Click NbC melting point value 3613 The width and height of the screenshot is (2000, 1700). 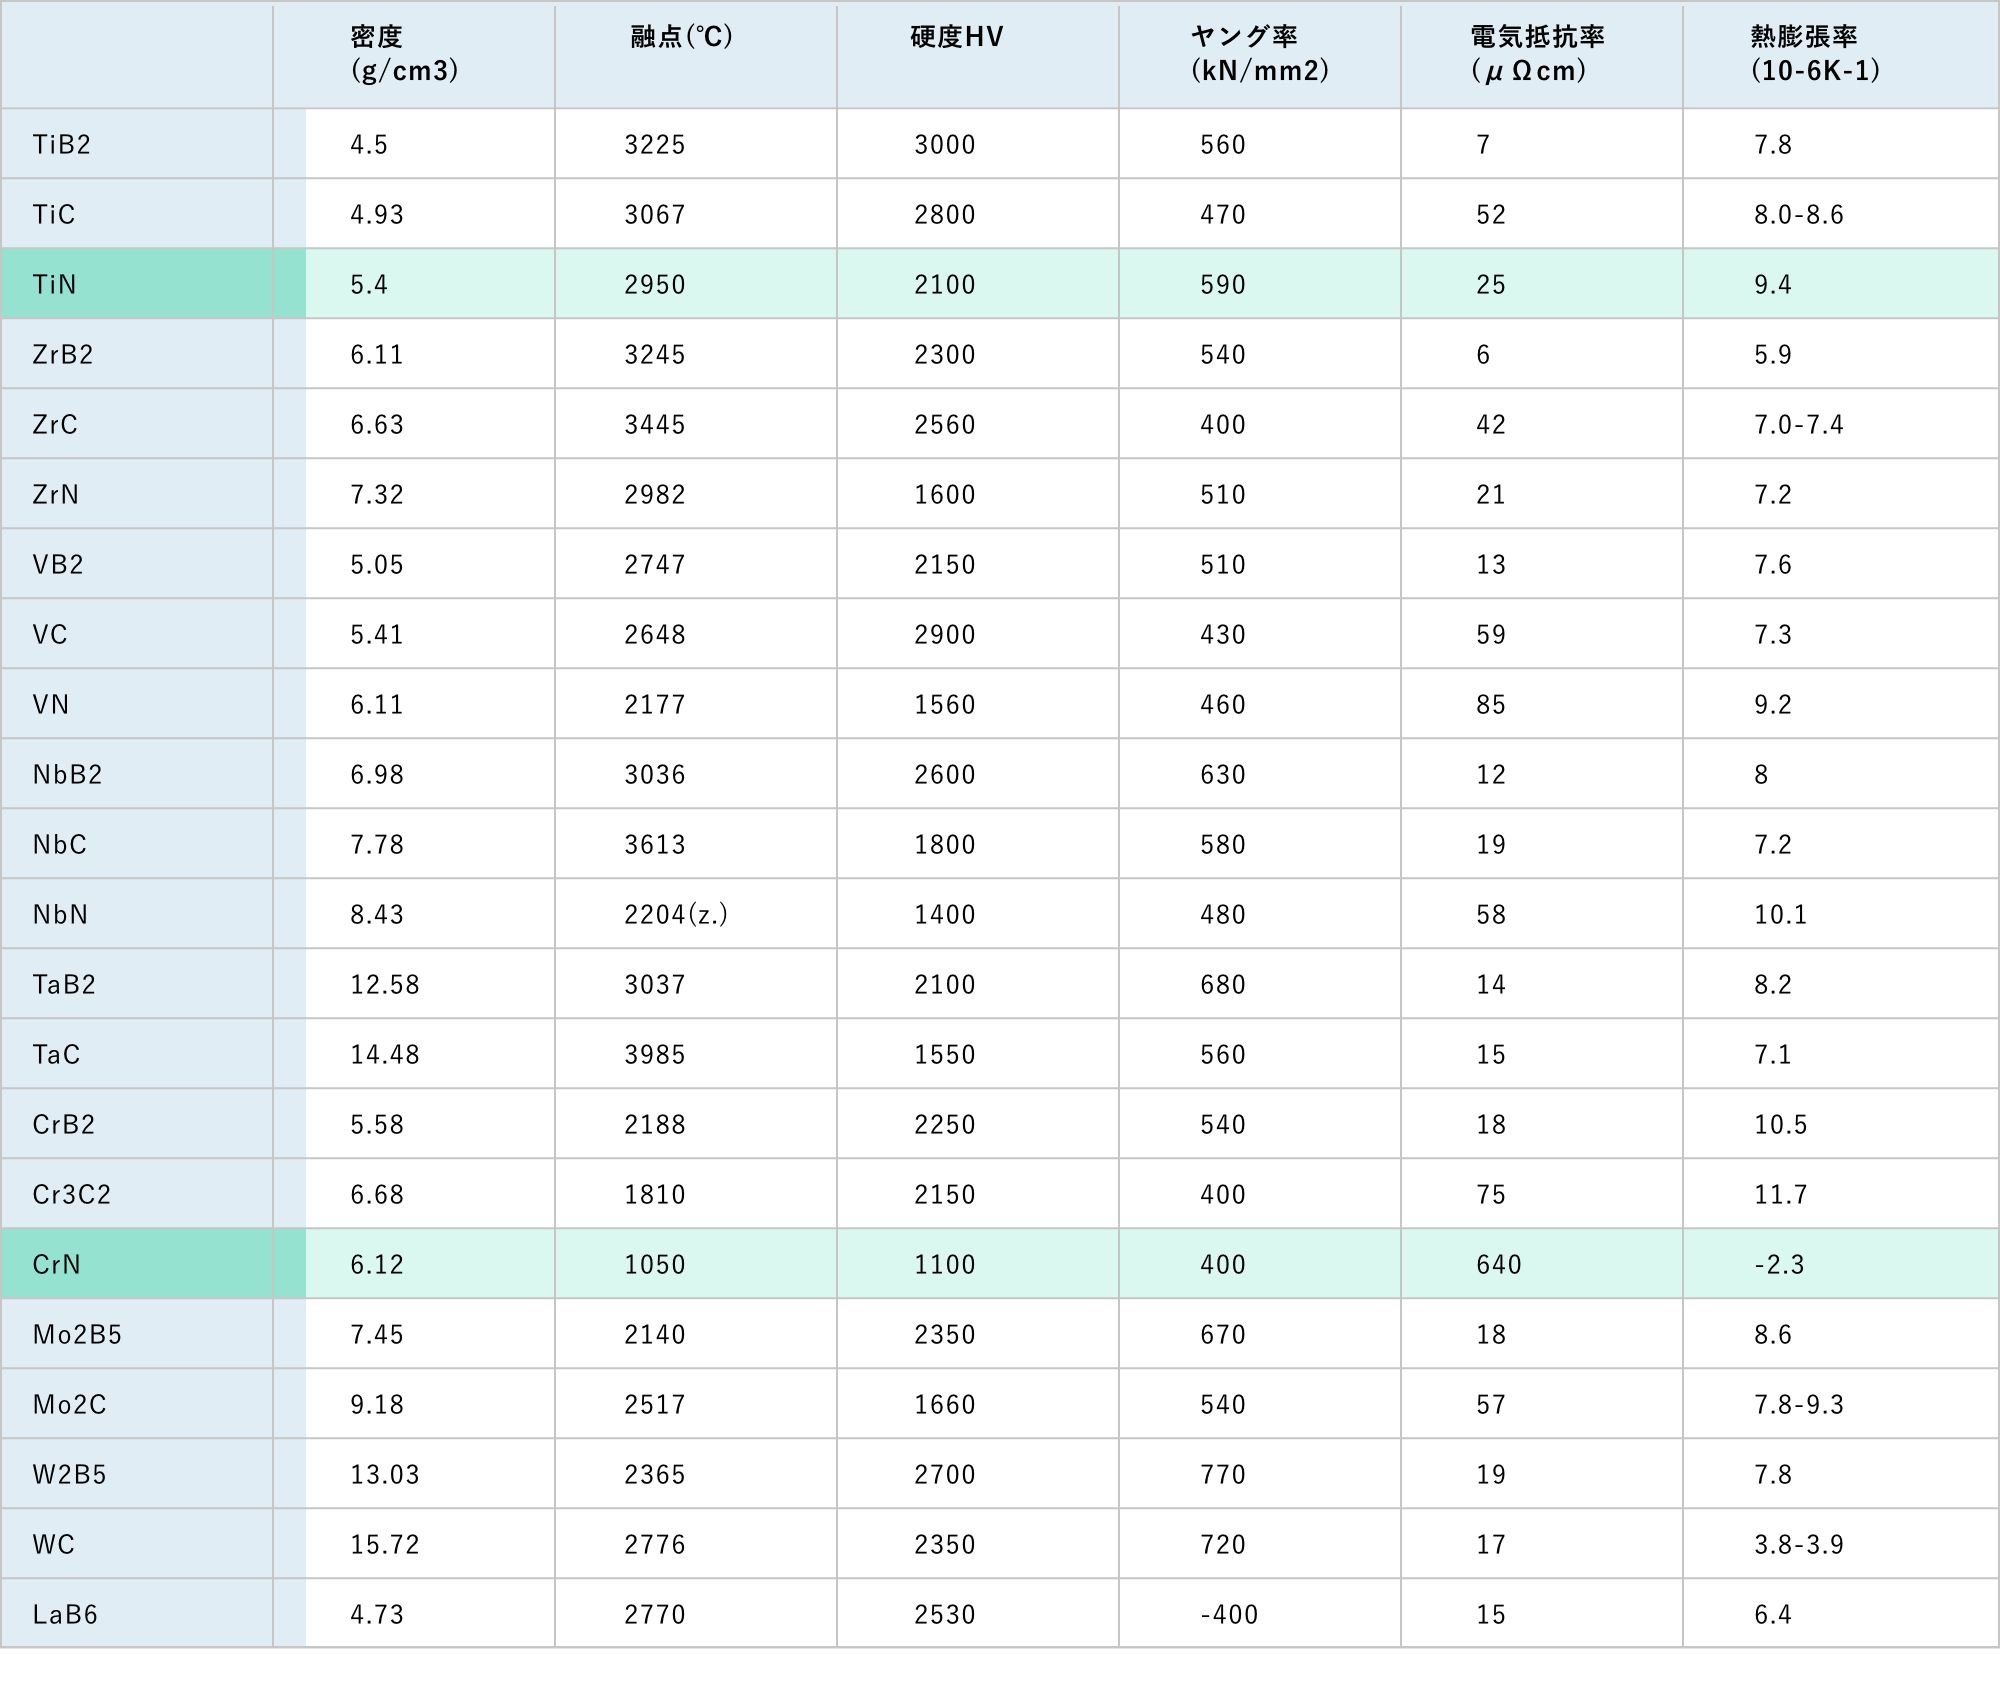[x=655, y=845]
